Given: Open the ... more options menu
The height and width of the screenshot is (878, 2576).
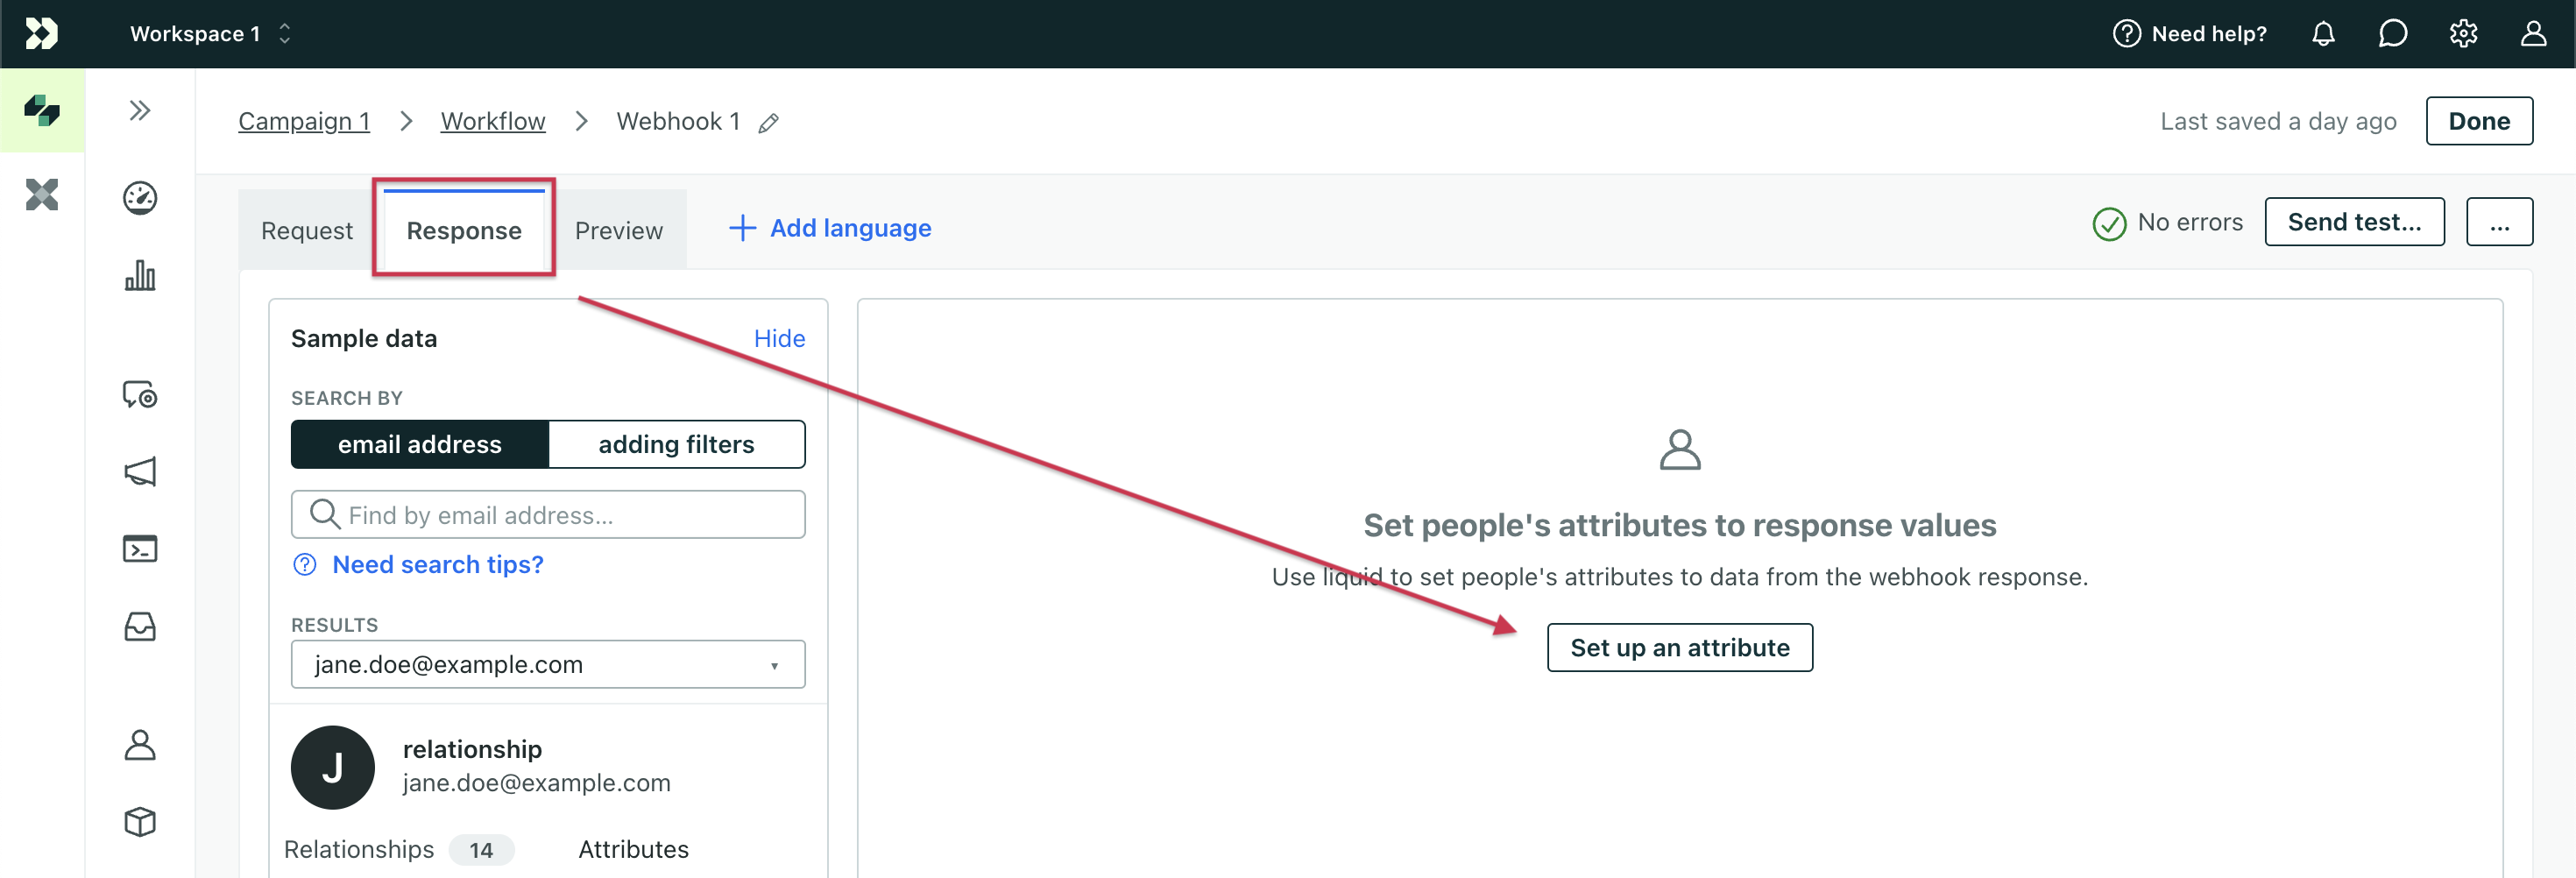Looking at the screenshot, I should 2499,222.
